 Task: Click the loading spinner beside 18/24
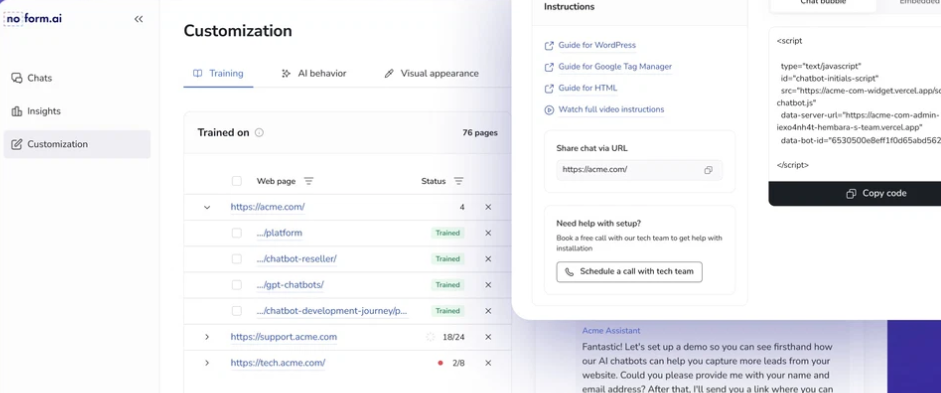point(430,337)
